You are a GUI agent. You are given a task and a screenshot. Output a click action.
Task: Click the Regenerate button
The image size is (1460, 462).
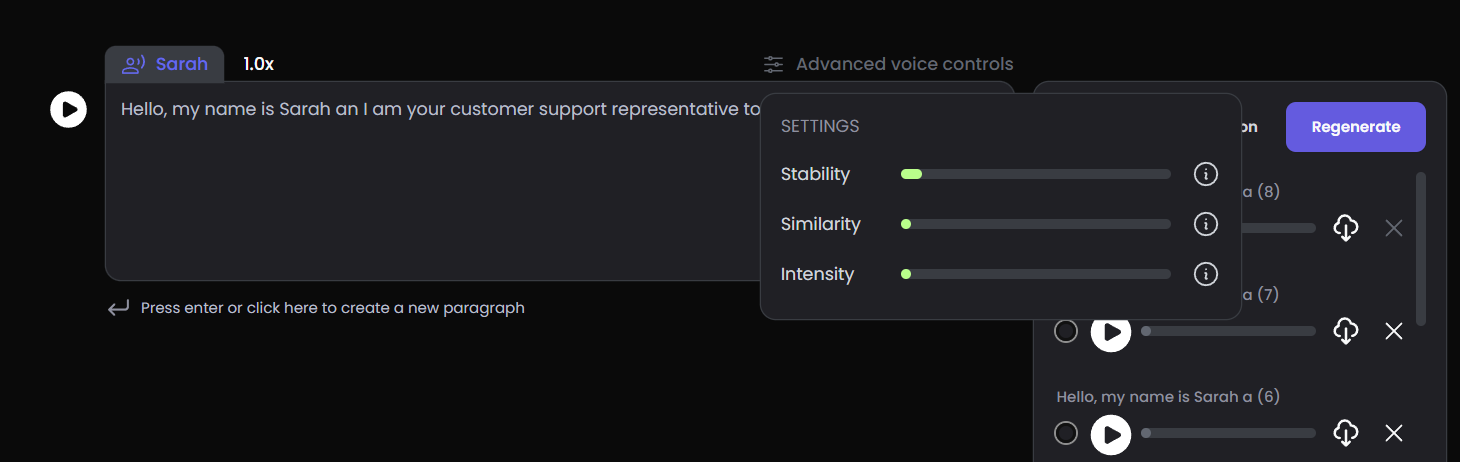1355,127
